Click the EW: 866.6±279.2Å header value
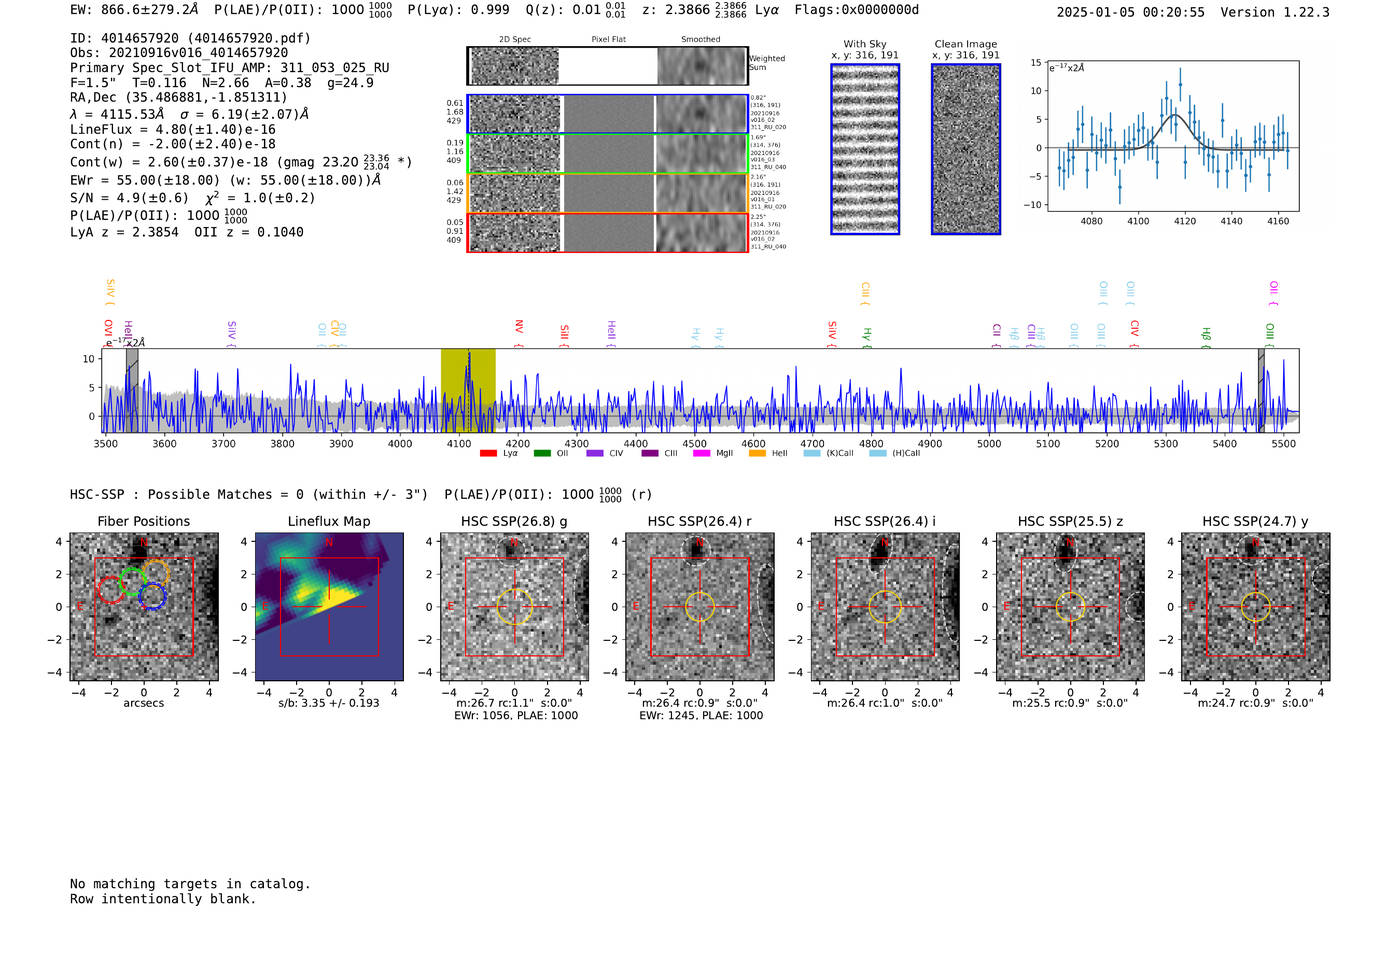1400x953 pixels. [x=134, y=10]
